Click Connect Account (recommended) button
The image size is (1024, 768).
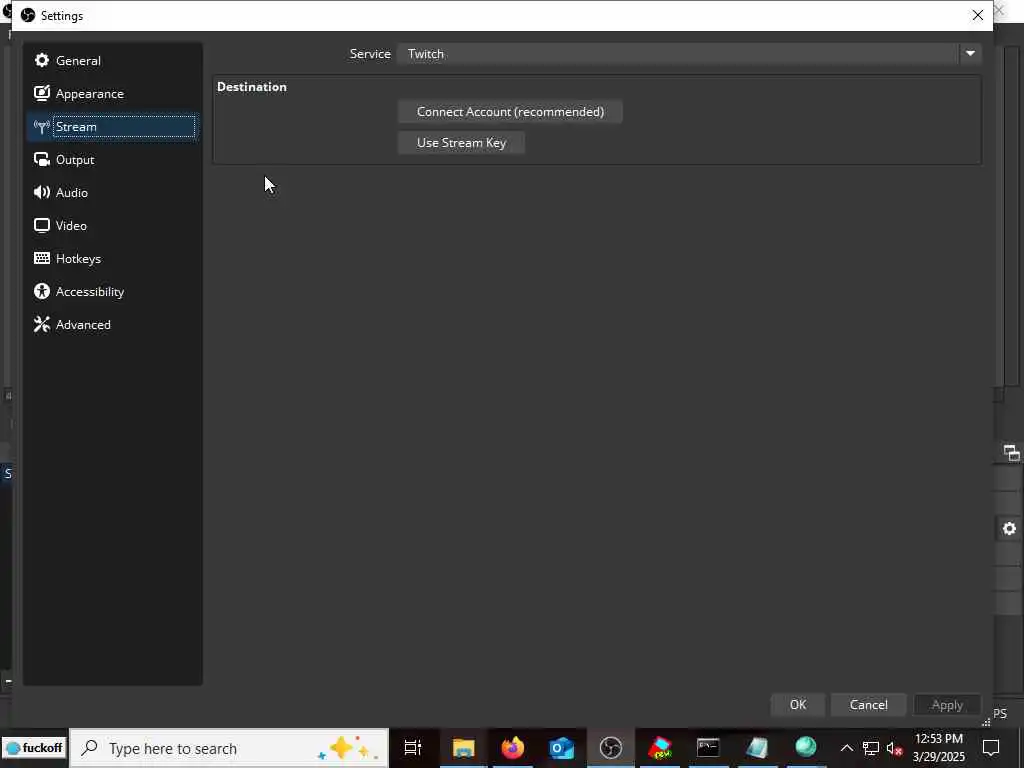(510, 112)
